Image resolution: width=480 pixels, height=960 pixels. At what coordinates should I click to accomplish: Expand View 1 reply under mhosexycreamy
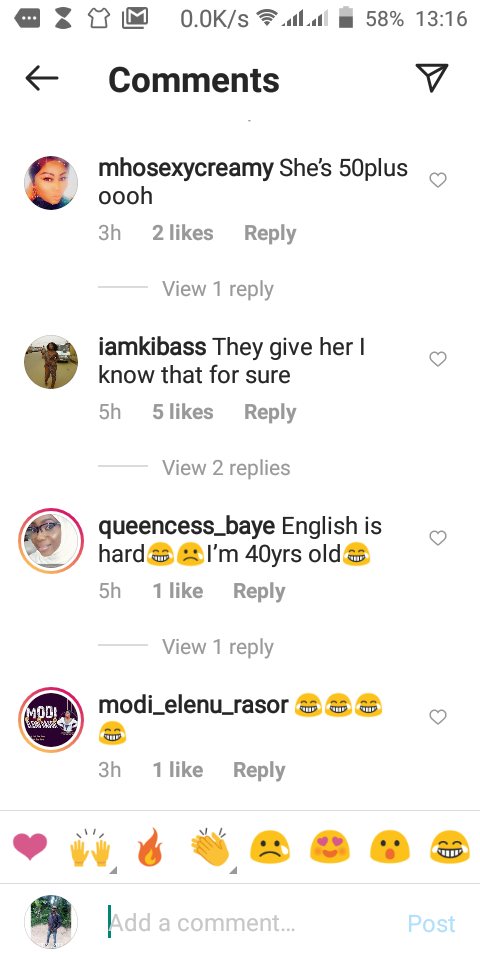217,289
